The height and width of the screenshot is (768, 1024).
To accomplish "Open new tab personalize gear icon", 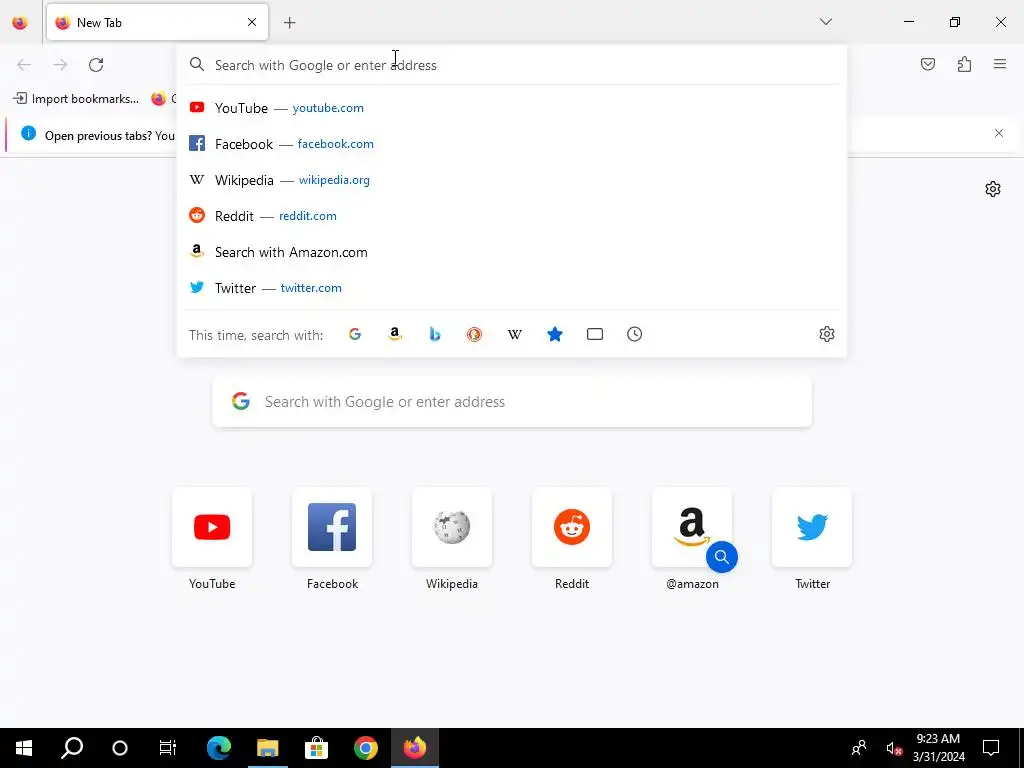I will click(993, 189).
